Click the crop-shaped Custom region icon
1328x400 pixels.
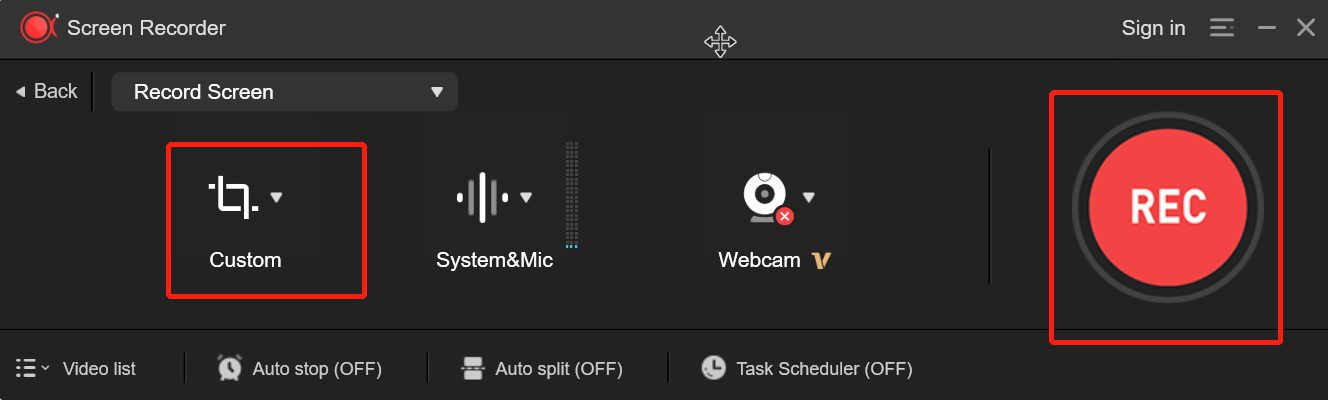pos(233,197)
